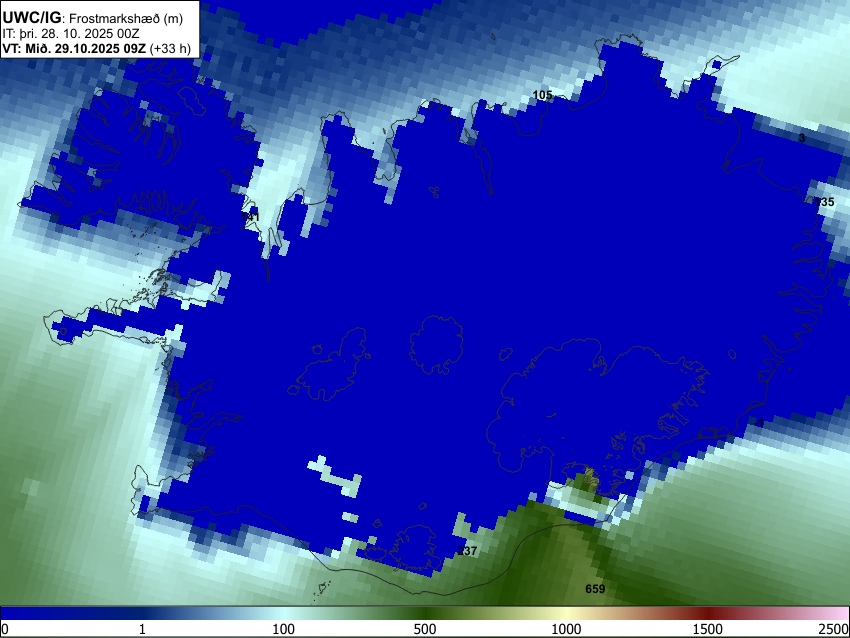This screenshot has height=638, width=850.
Task: Select the IT: þri. 28. 10. 2025 00Z line
Action: point(71,34)
